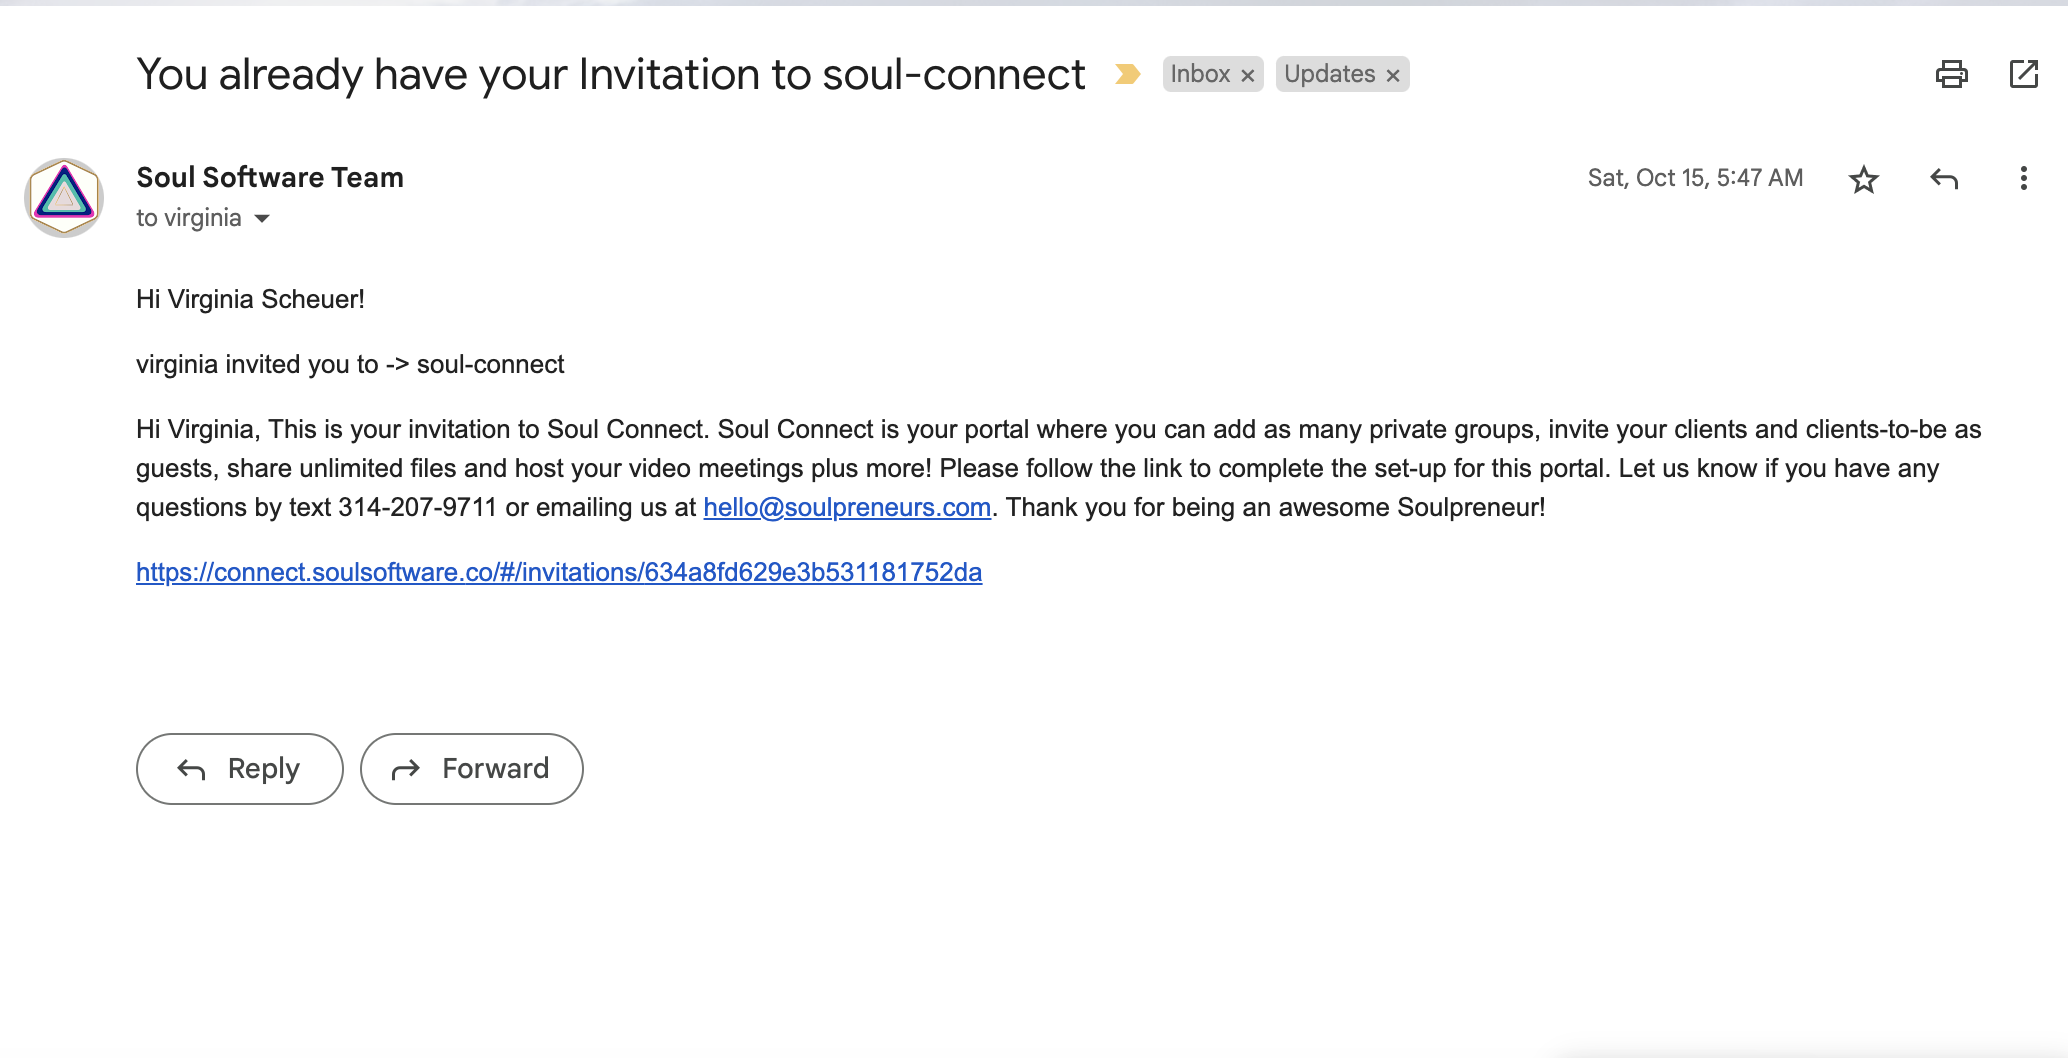Click the email subject title text
The height and width of the screenshot is (1058, 2068).
pos(610,74)
